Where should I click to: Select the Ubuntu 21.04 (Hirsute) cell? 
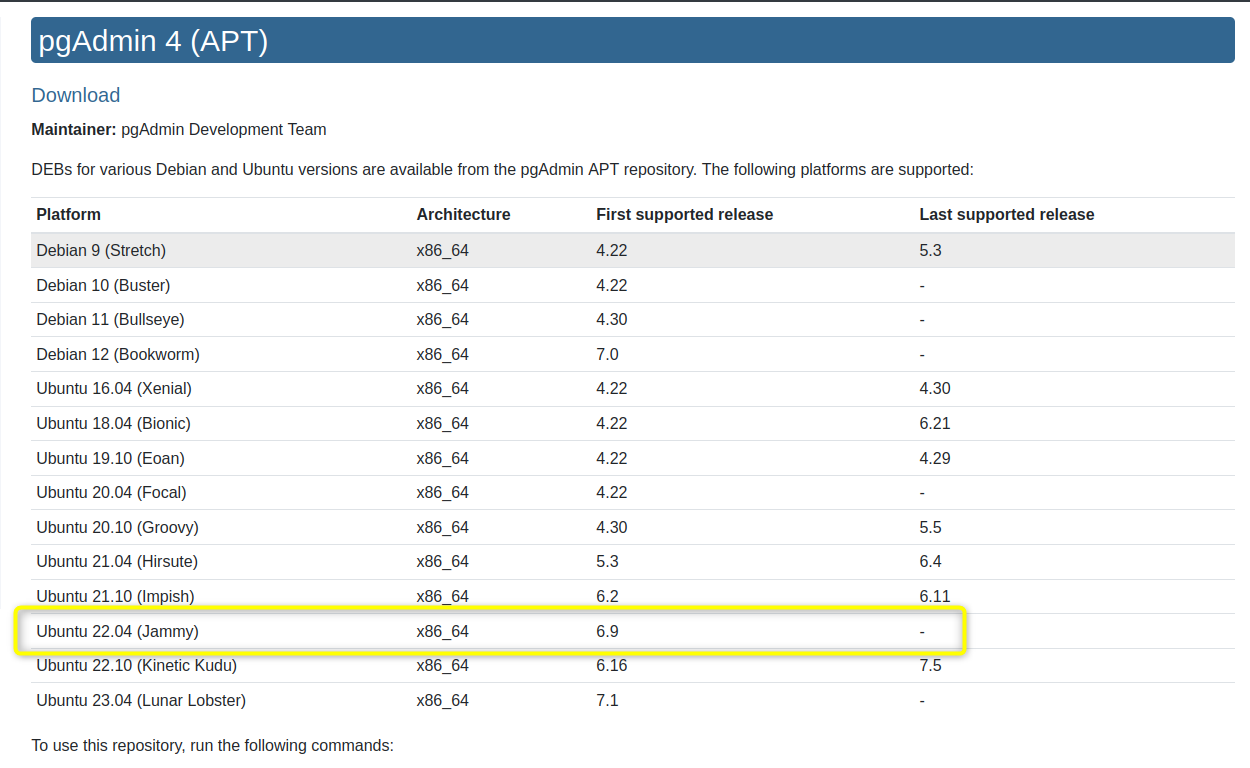pos(117,561)
